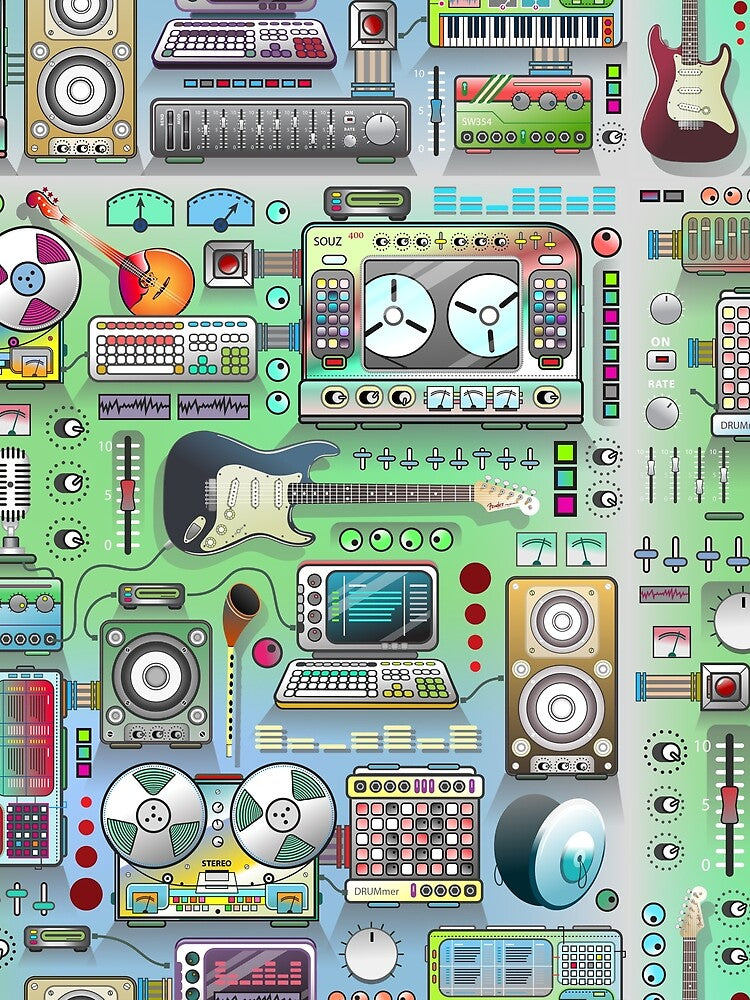Image resolution: width=750 pixels, height=1000 pixels.
Task: Toggle the leftmost green light below the guitar
Action: tap(351, 540)
